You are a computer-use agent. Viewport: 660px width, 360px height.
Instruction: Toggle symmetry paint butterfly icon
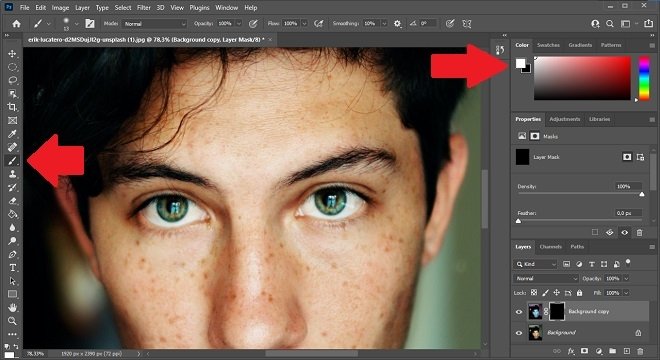point(467,24)
